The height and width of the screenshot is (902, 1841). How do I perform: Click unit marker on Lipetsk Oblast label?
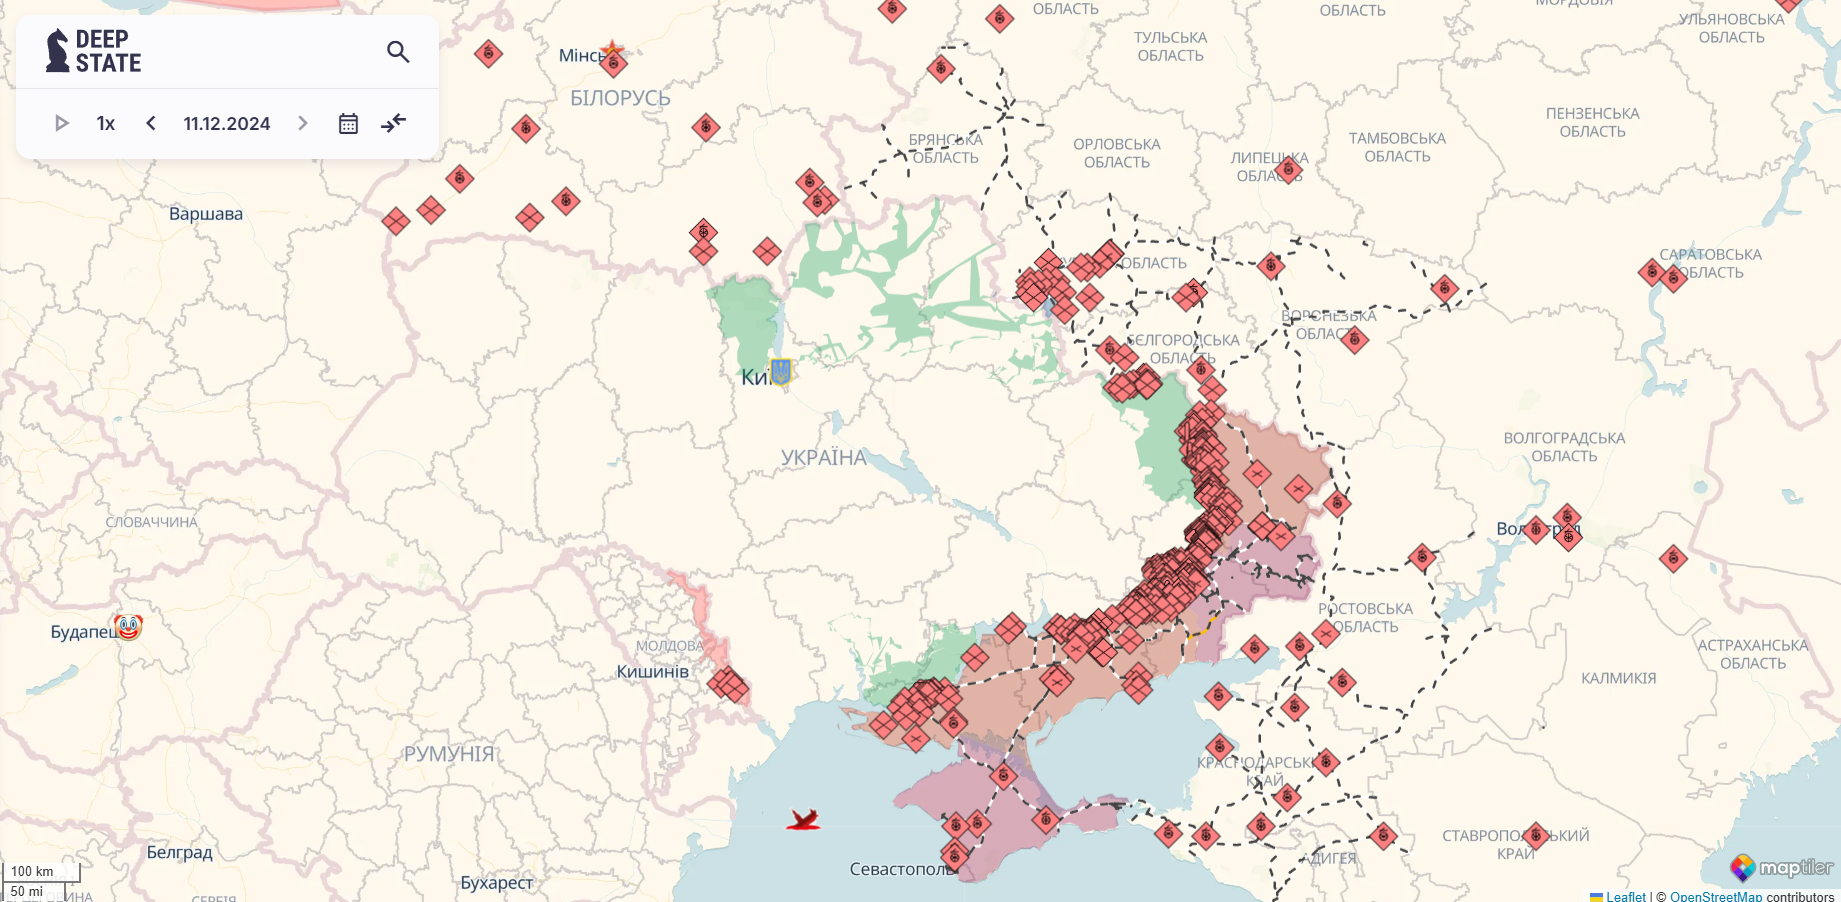(x=1289, y=169)
